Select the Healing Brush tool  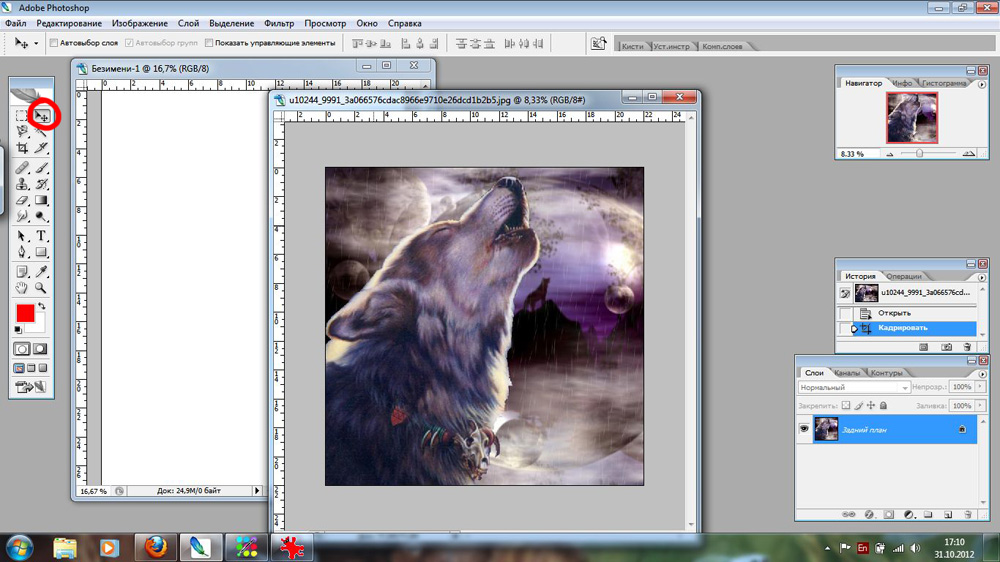point(22,168)
